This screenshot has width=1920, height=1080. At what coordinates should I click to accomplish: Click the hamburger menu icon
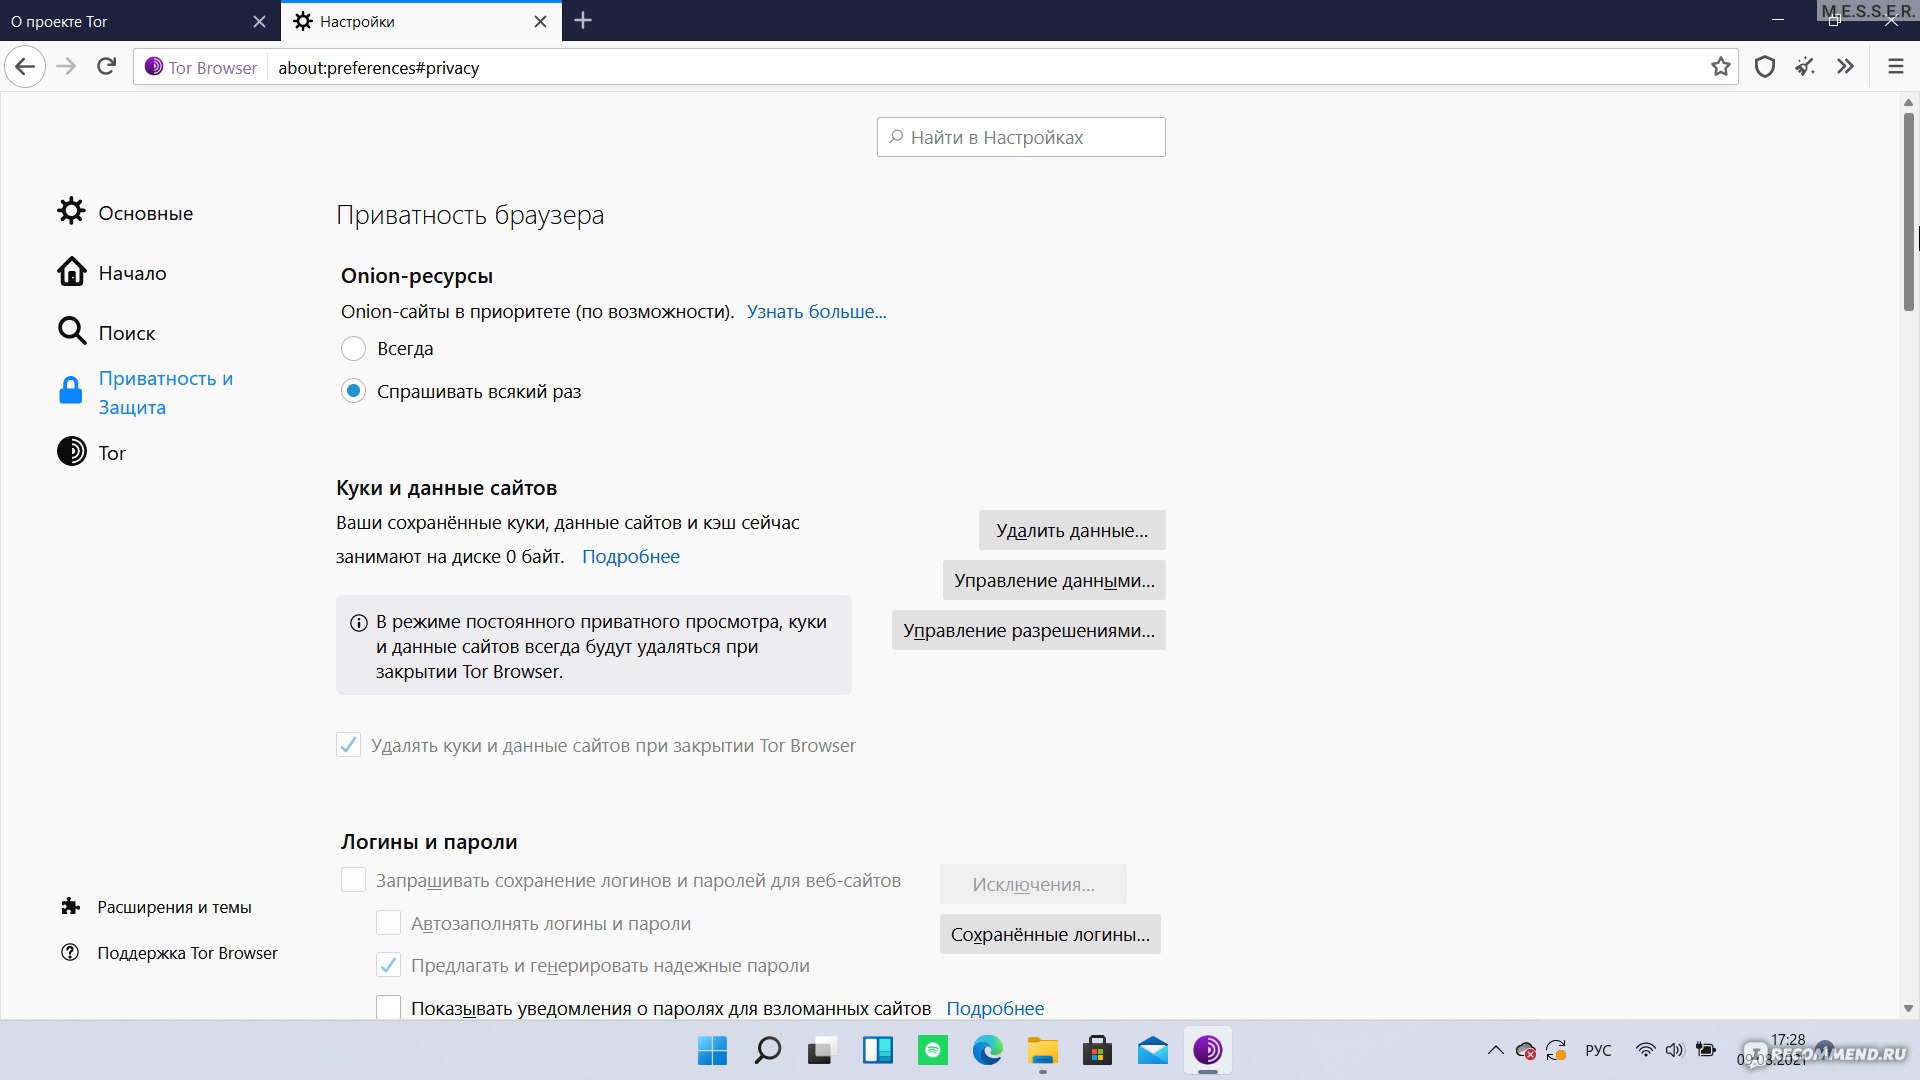pos(1895,67)
